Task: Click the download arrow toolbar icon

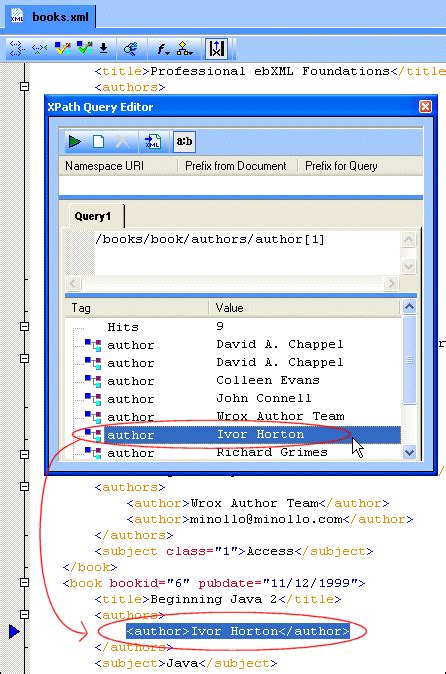Action: [104, 49]
